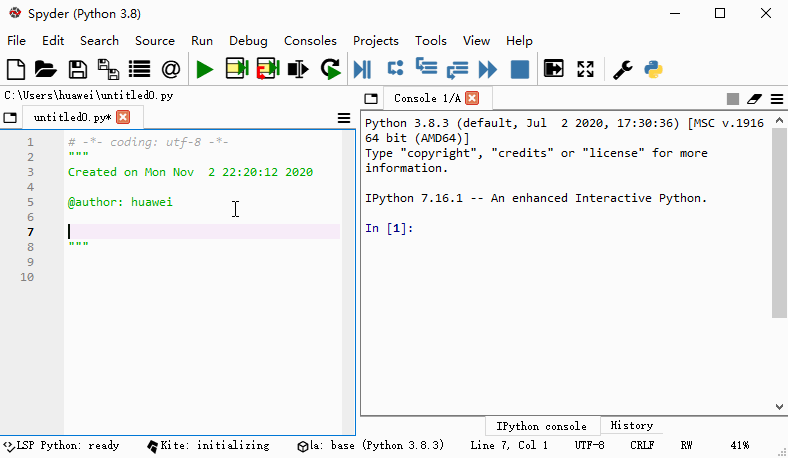Click the conda base Python 3.8.3 environment status
Image resolution: width=788 pixels, height=458 pixels.
pyautogui.click(x=371, y=446)
